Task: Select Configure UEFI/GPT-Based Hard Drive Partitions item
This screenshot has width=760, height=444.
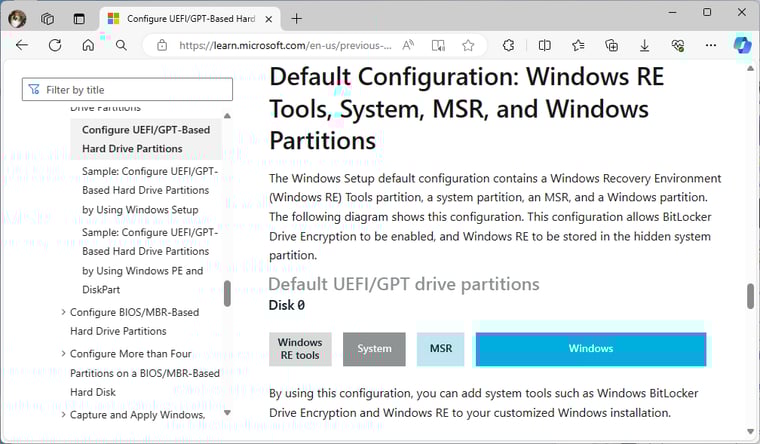Action: pos(146,139)
